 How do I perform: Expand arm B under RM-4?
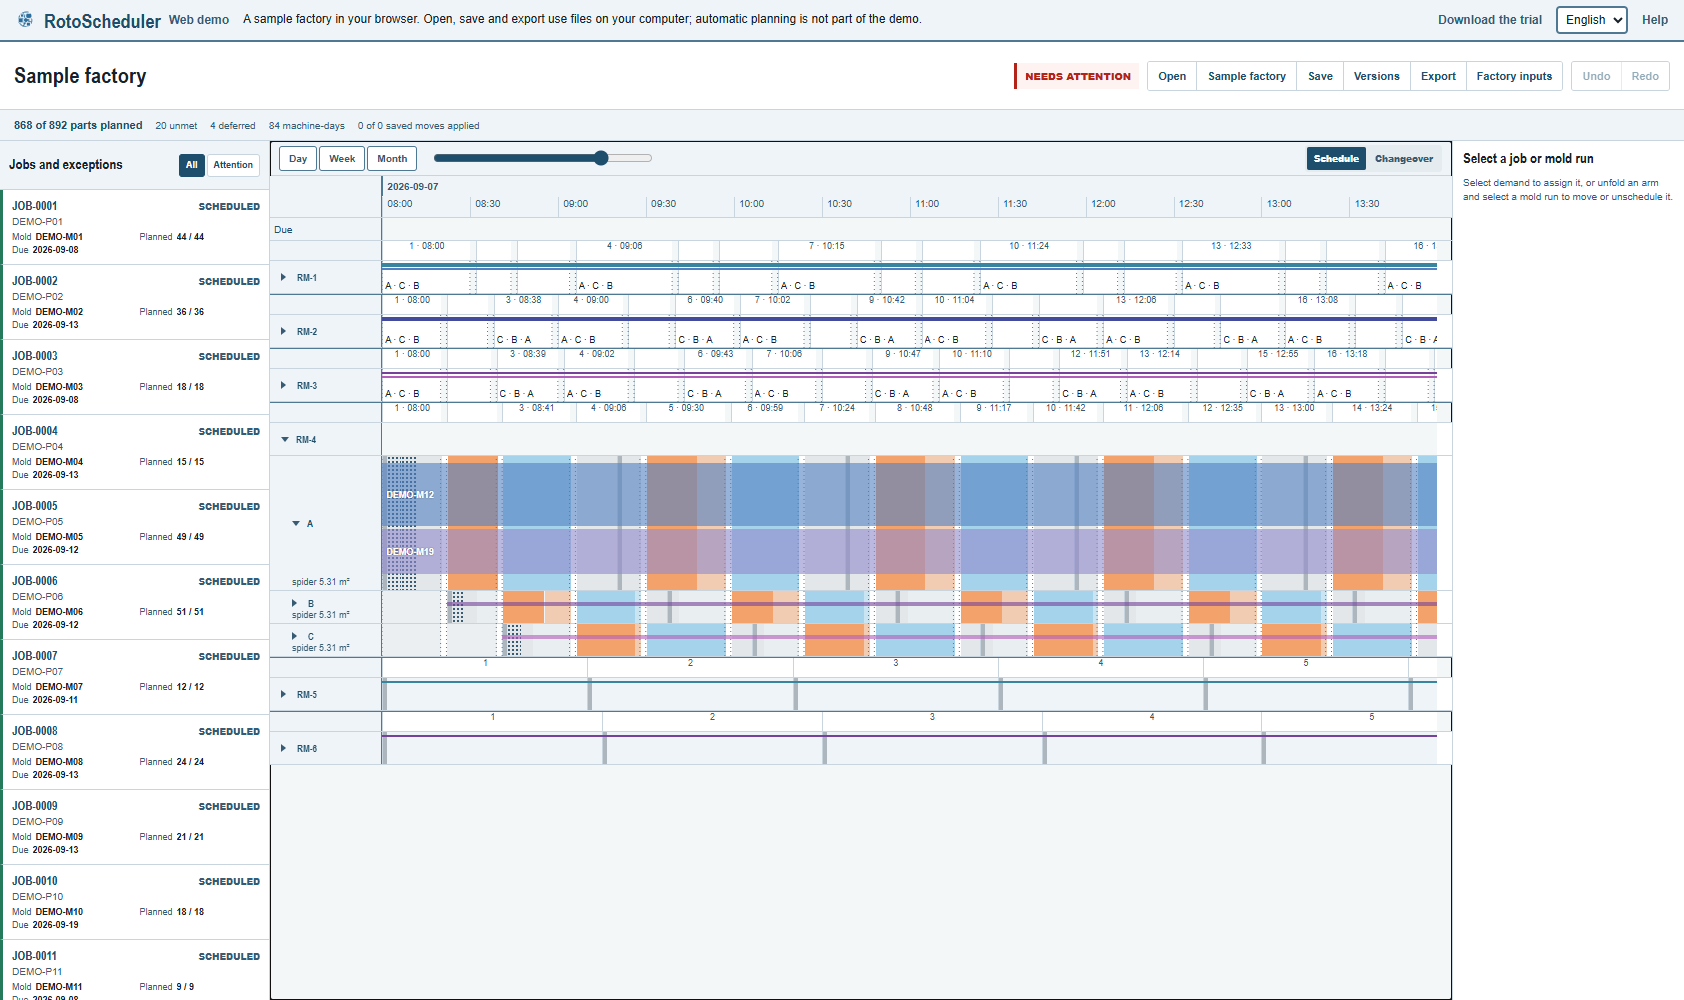click(295, 603)
